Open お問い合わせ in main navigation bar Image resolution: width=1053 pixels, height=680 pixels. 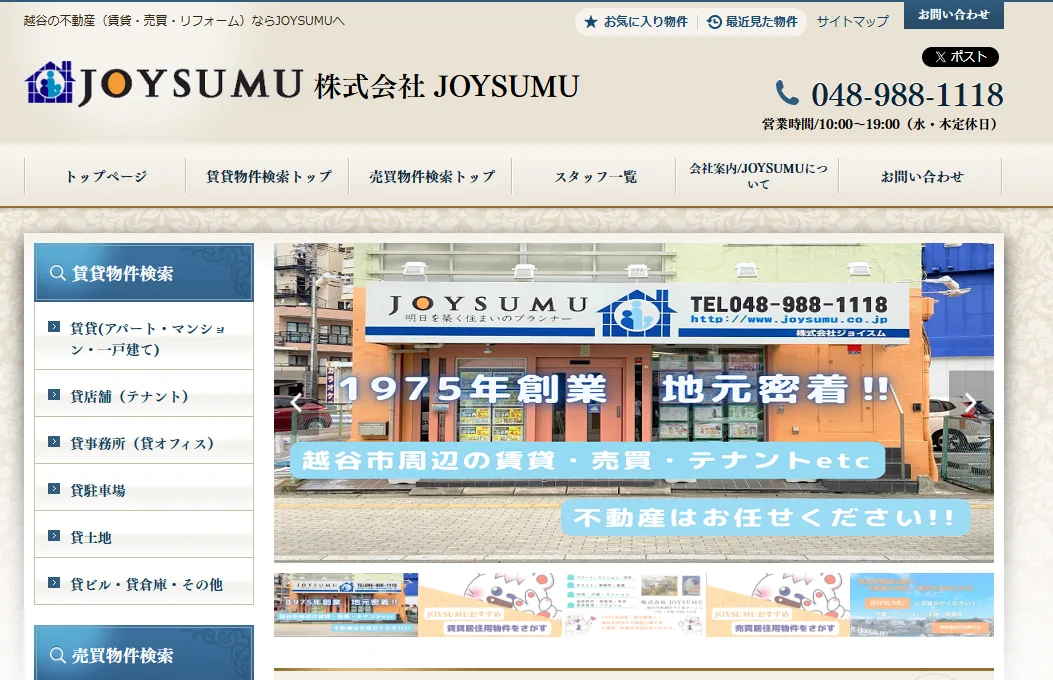[x=921, y=177]
